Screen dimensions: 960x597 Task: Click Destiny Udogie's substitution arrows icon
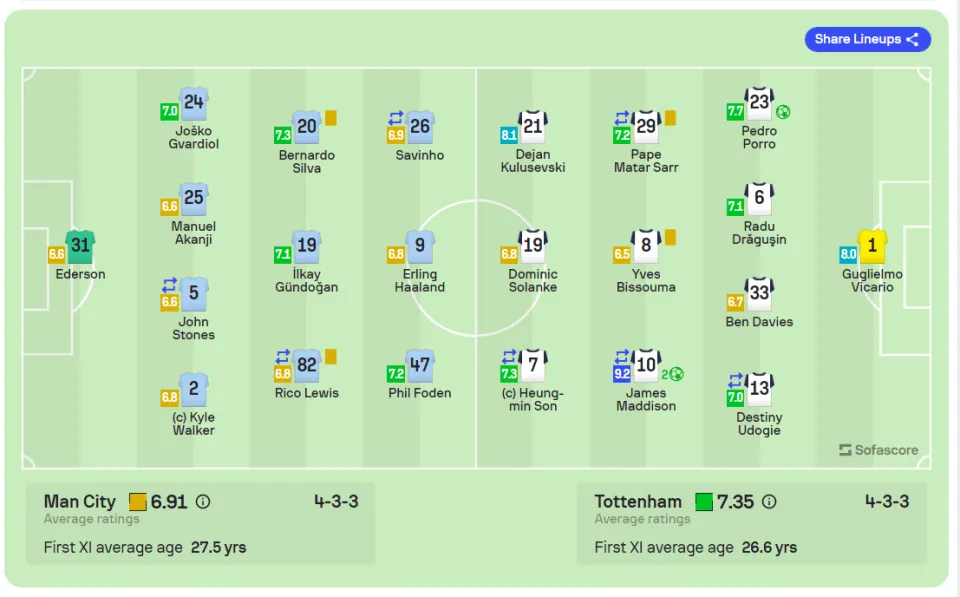coord(735,380)
